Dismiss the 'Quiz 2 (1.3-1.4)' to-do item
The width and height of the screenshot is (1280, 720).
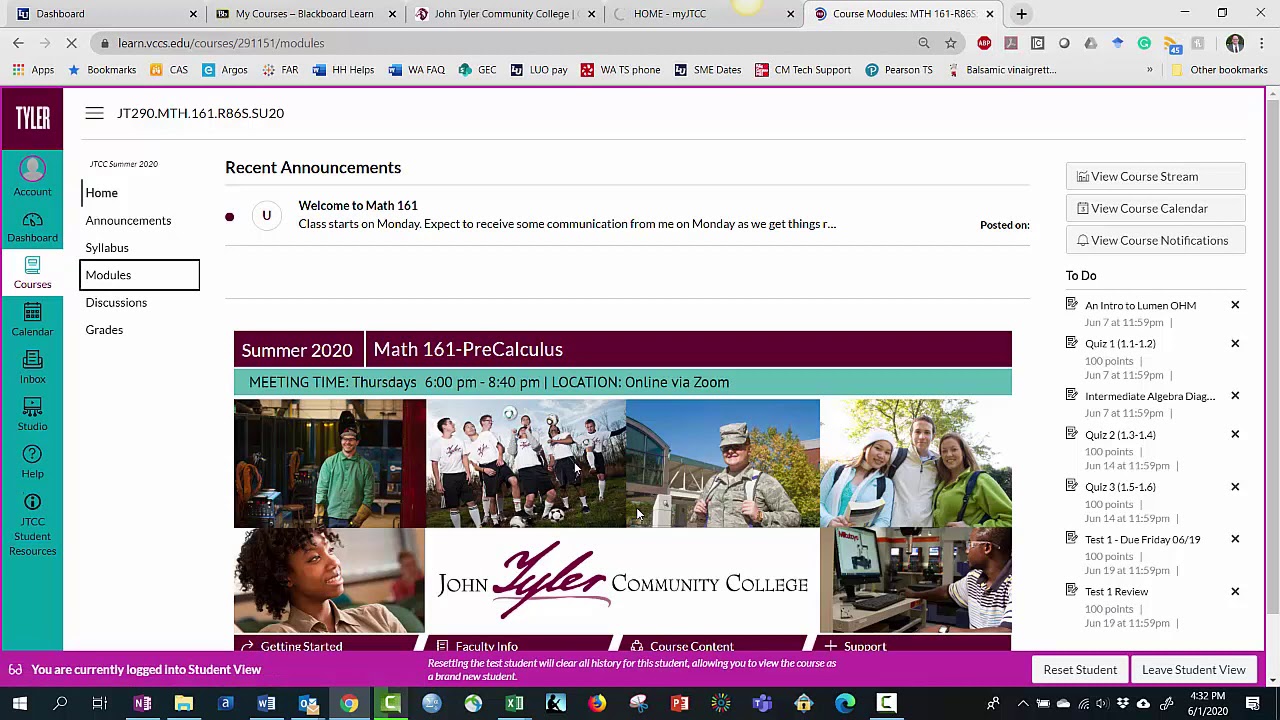pyautogui.click(x=1235, y=434)
